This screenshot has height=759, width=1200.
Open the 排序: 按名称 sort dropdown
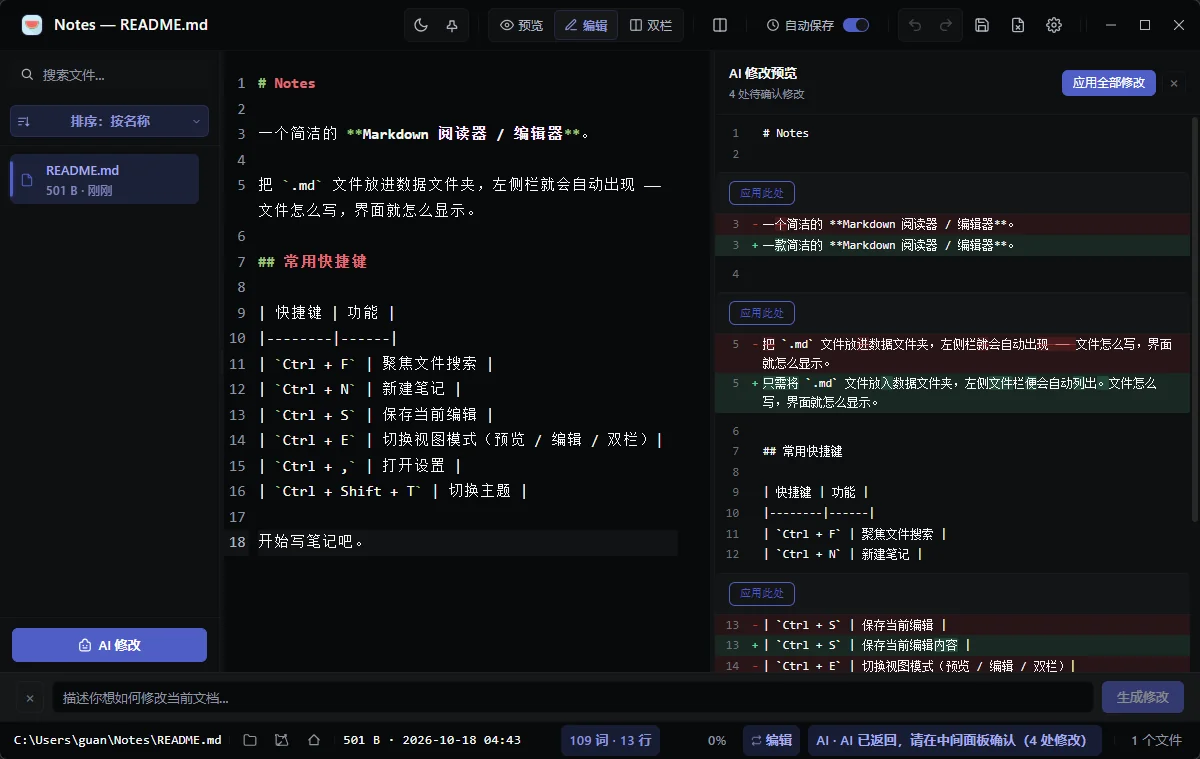pyautogui.click(x=109, y=121)
